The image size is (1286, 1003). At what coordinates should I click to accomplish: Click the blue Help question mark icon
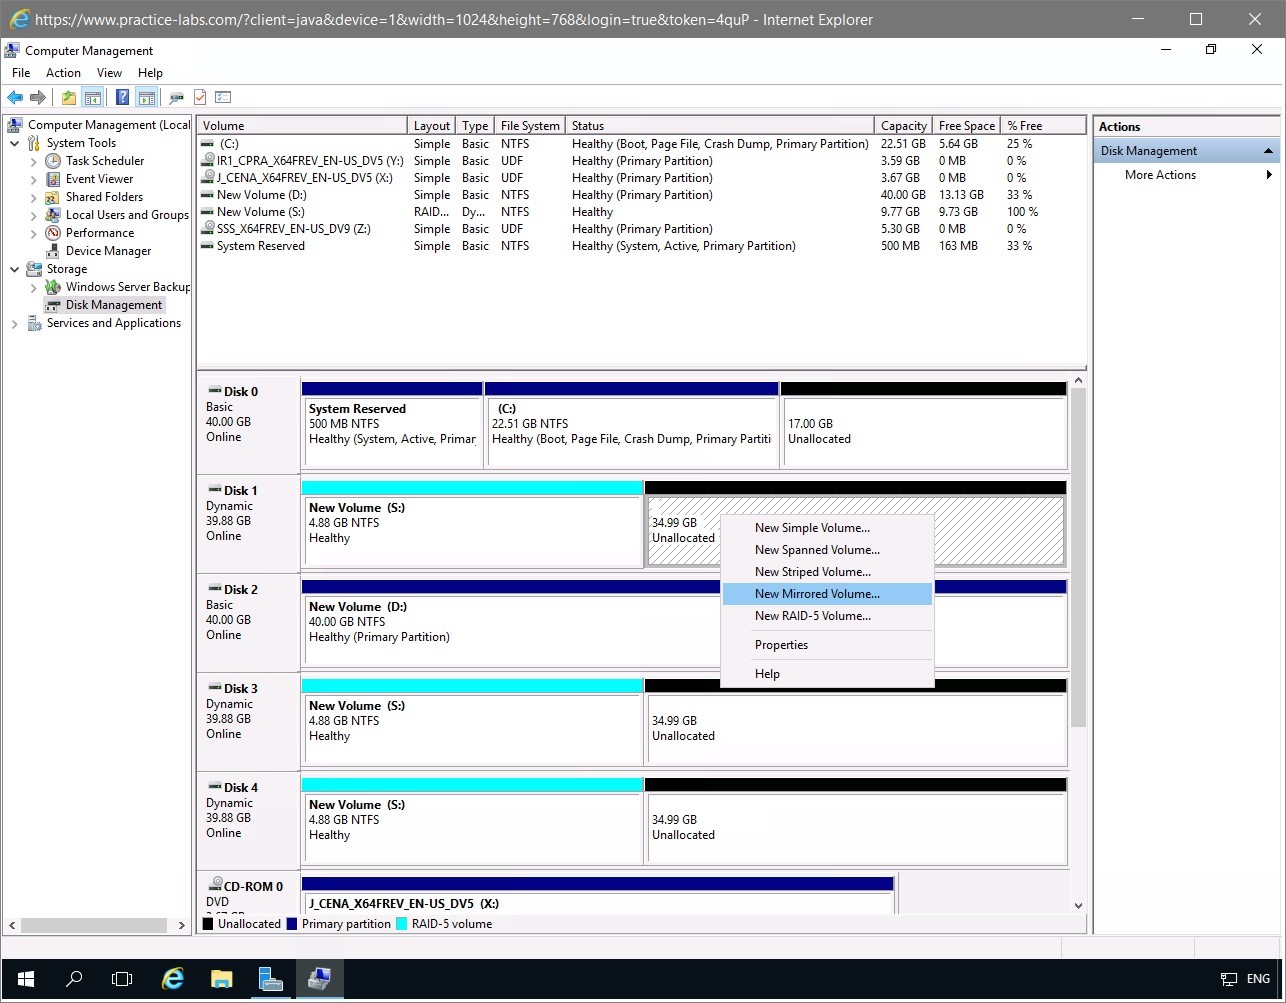coord(122,97)
